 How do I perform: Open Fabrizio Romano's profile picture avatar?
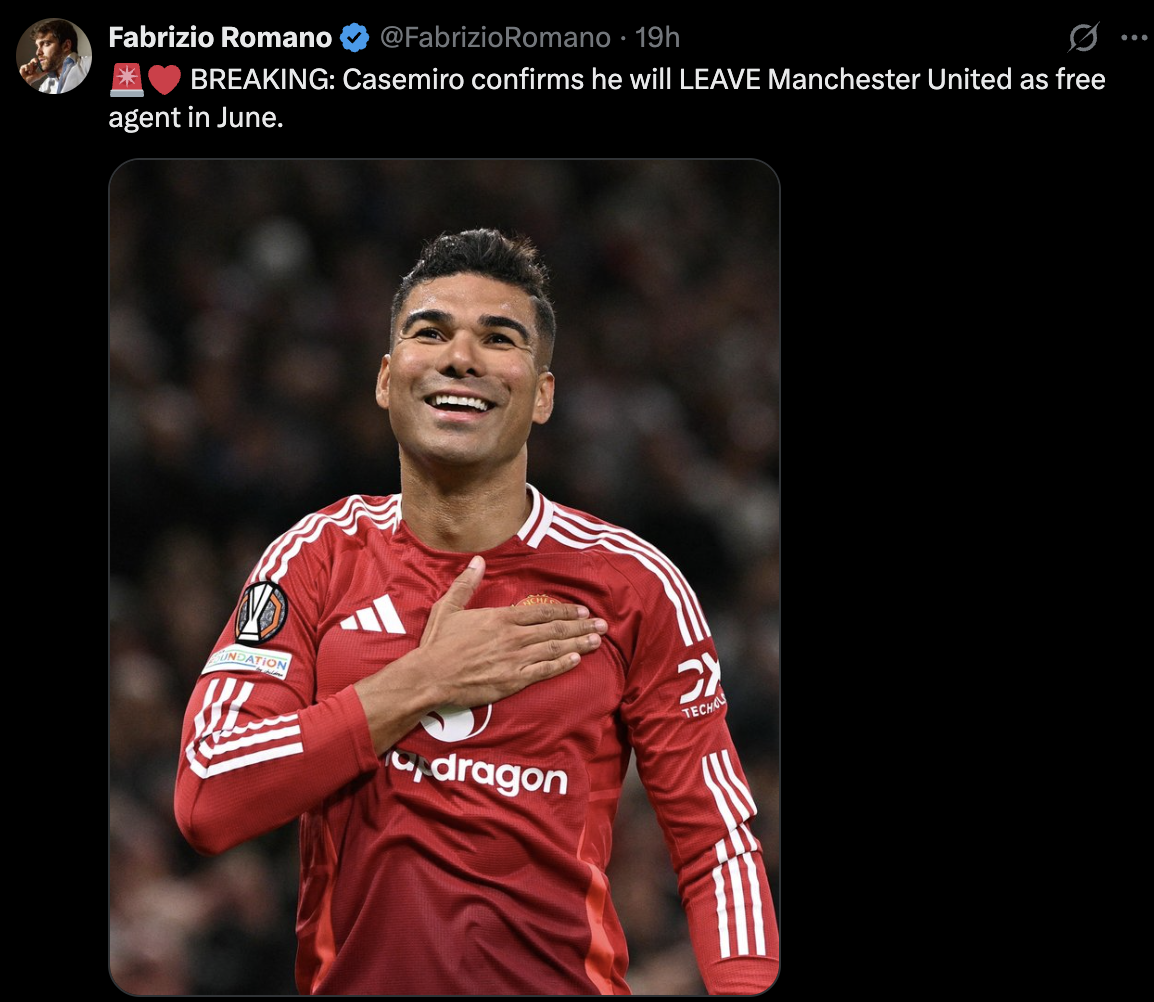coord(54,57)
